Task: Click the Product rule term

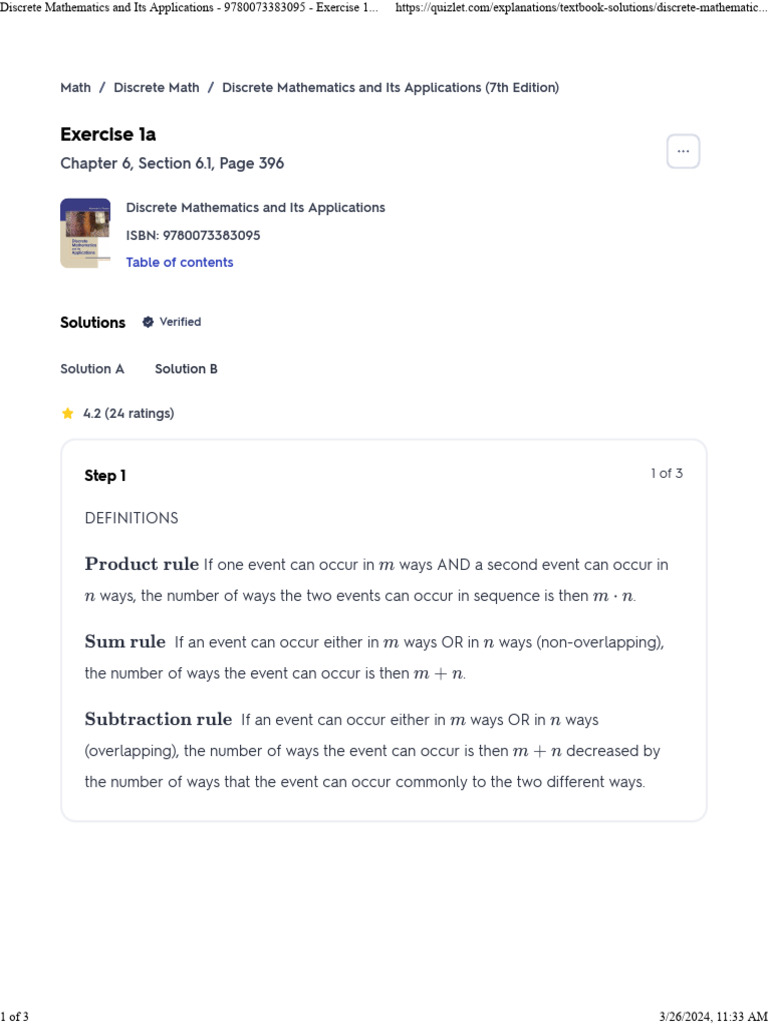Action: tap(142, 564)
